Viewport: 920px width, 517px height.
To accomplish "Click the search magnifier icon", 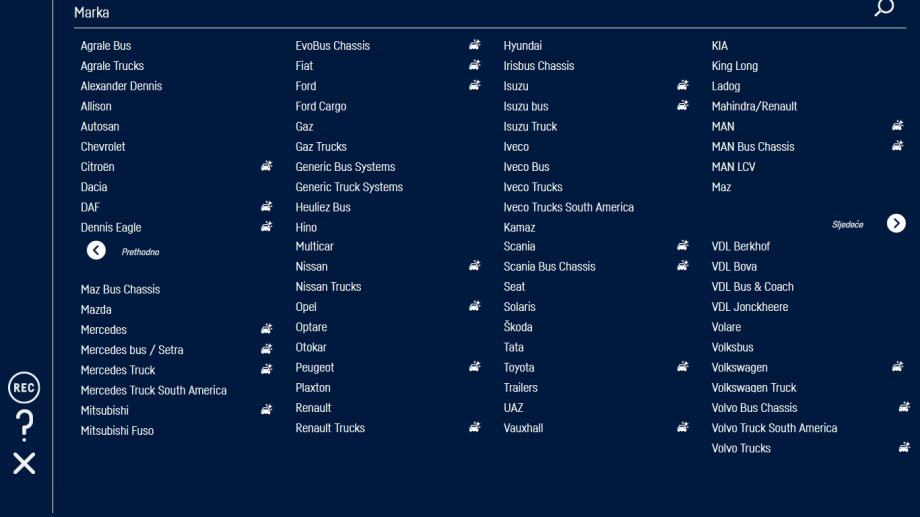I will point(884,9).
